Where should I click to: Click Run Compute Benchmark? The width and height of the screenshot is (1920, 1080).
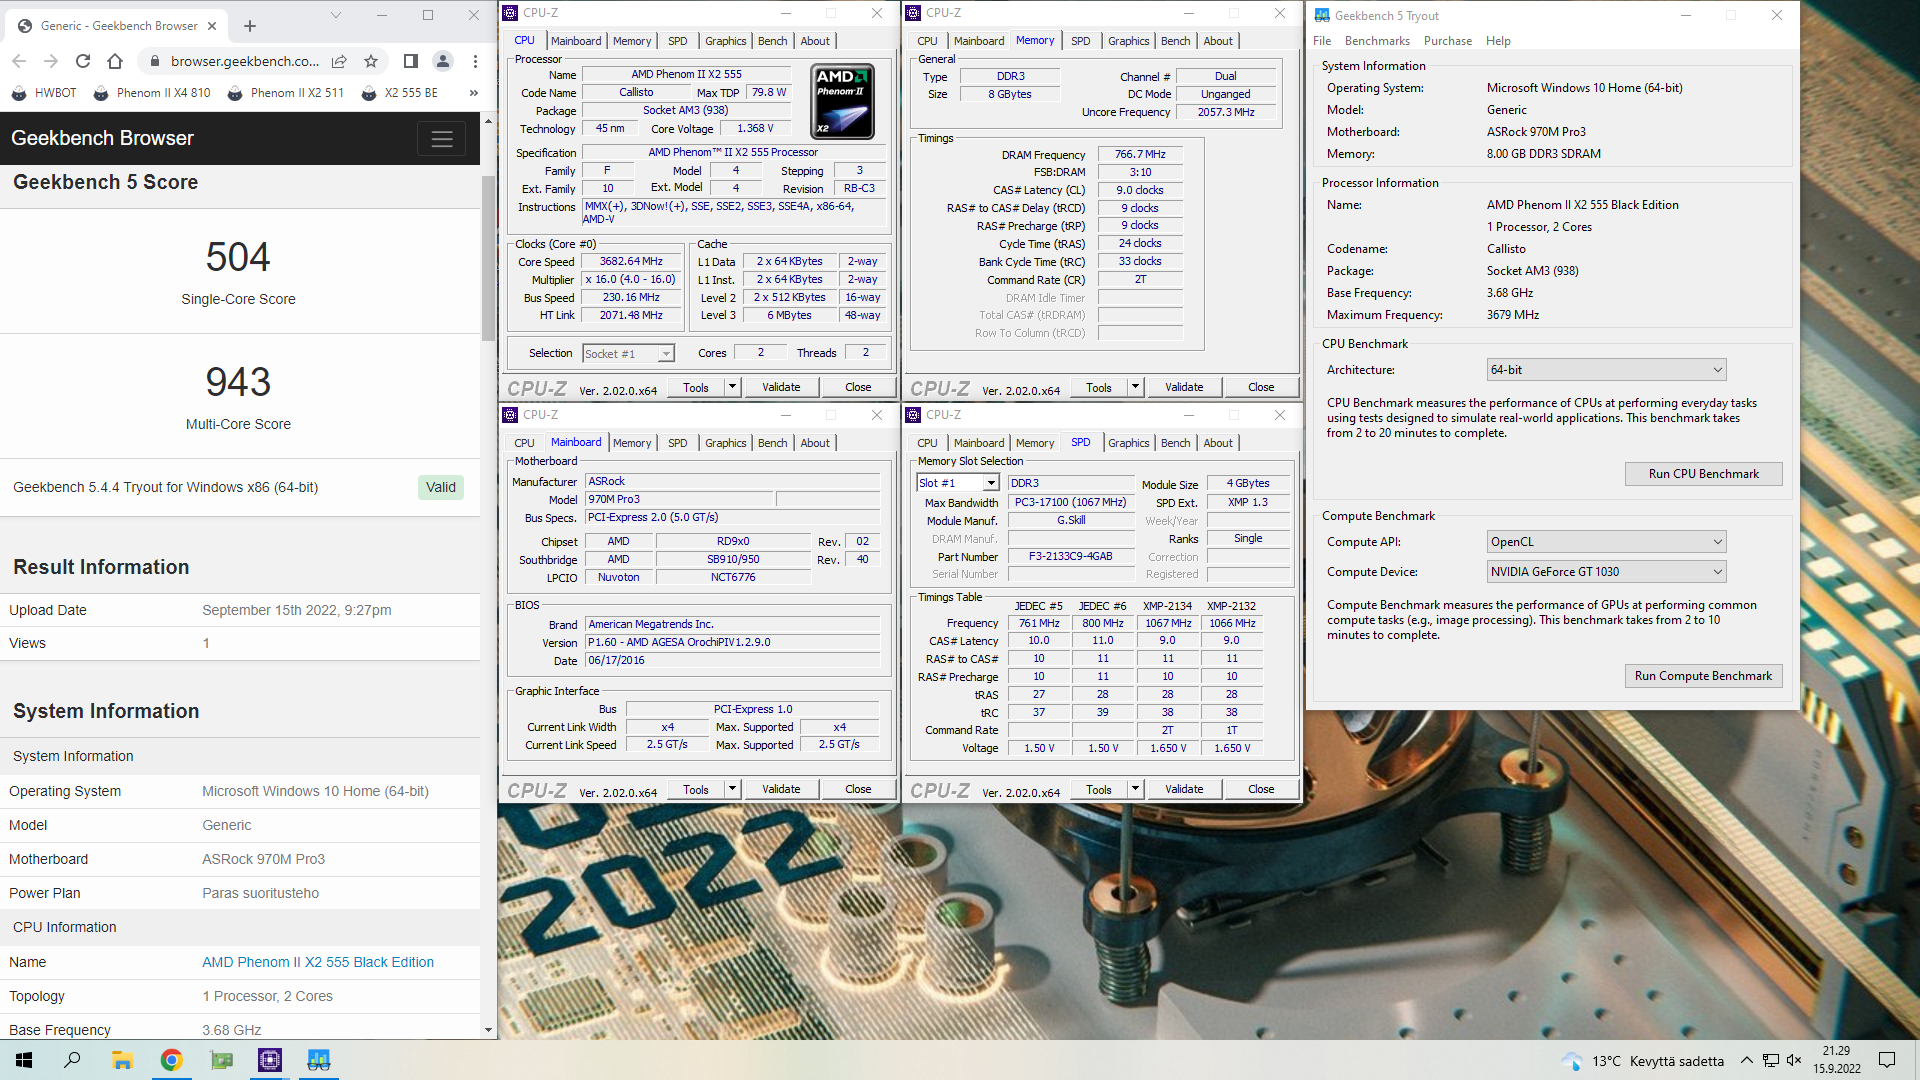pyautogui.click(x=1703, y=676)
